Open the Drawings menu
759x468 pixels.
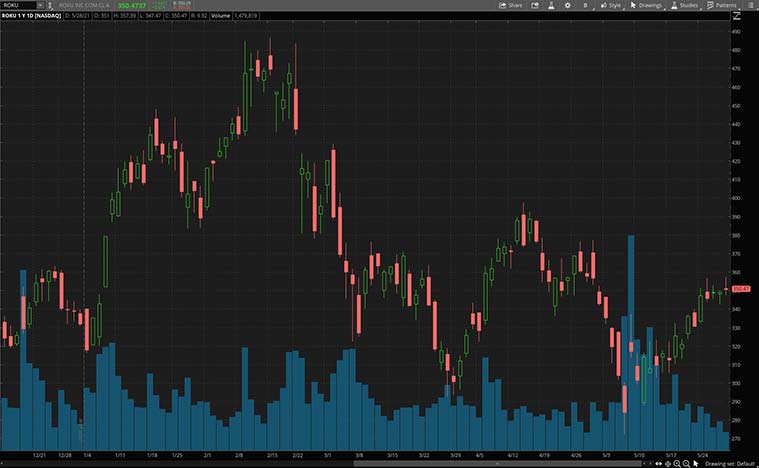(646, 5)
